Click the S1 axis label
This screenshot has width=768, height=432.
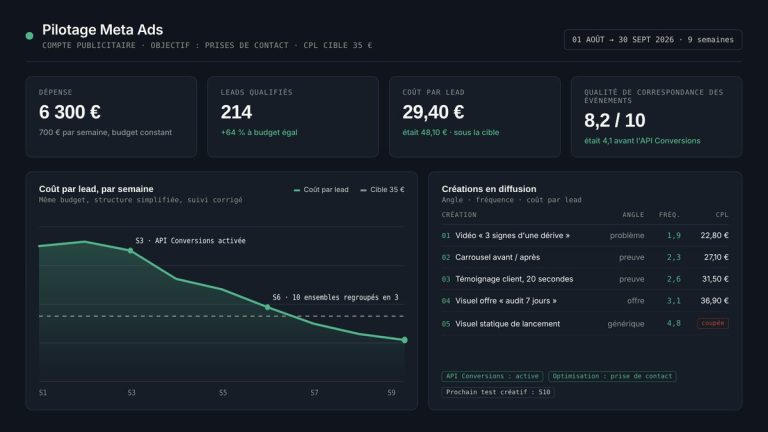(43, 392)
